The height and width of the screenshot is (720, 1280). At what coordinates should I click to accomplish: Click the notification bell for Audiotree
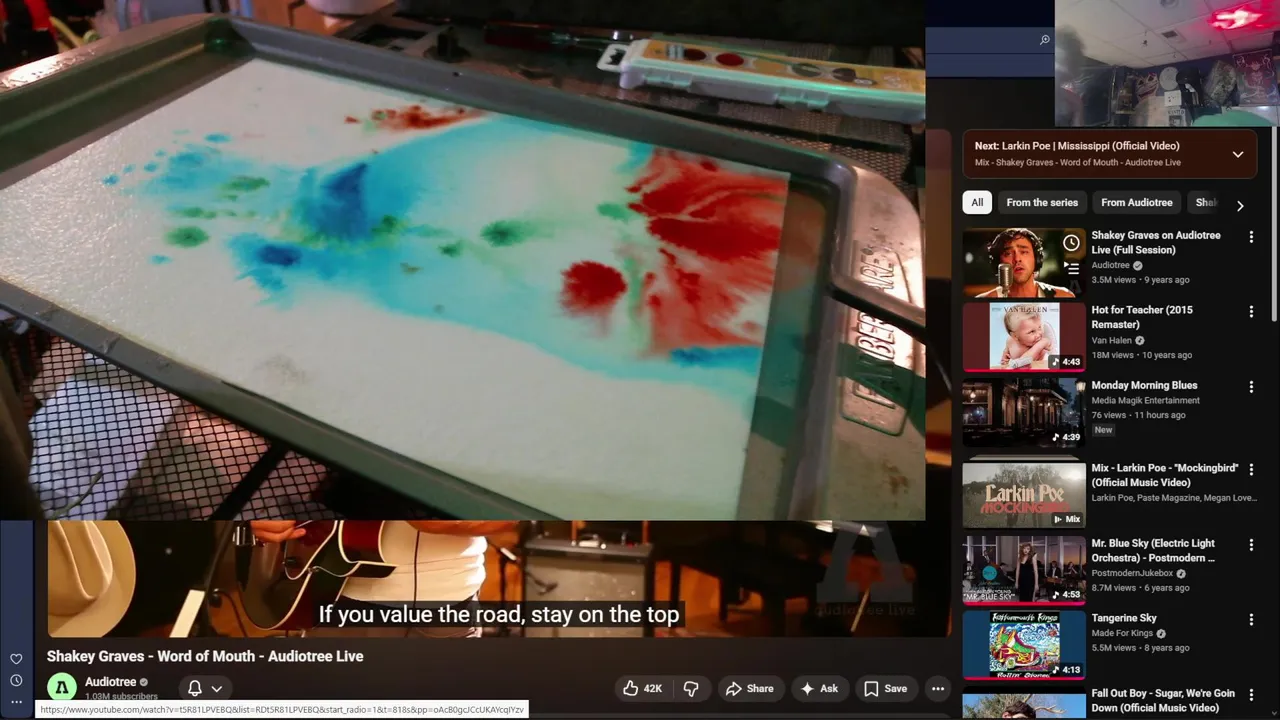click(195, 688)
